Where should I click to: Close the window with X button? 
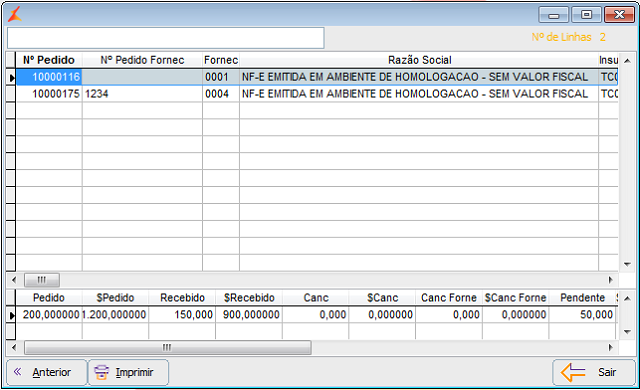tap(619, 15)
